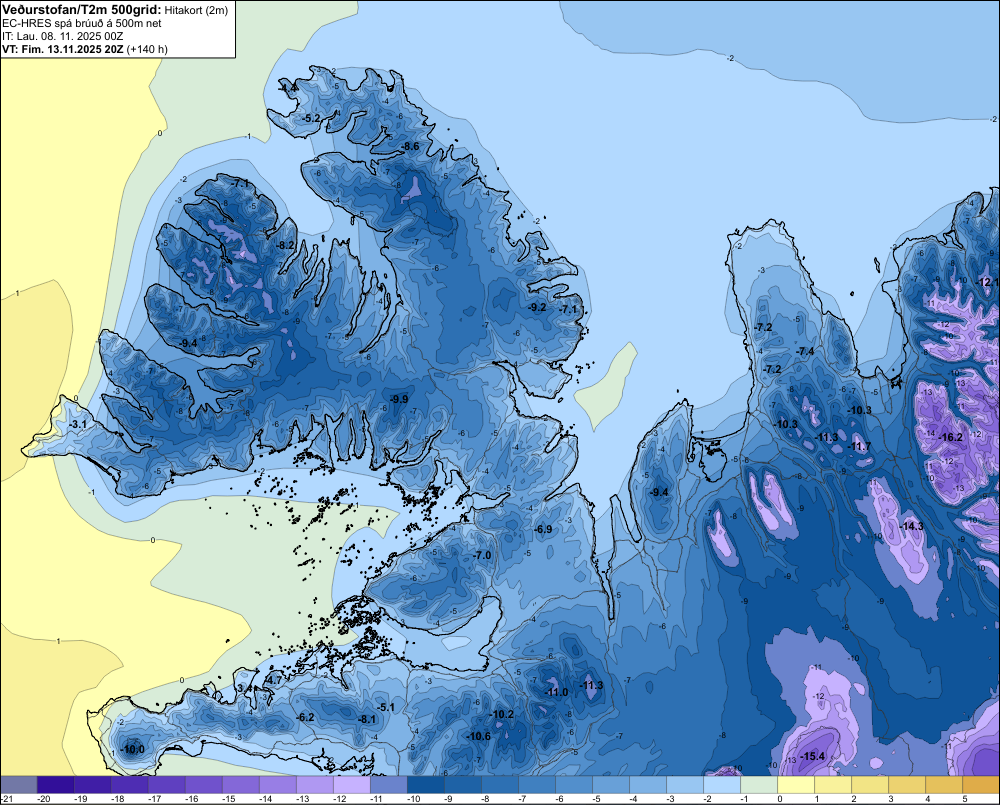Click the -5.1 temperature label
This screenshot has height=805, width=1000.
[x=385, y=707]
